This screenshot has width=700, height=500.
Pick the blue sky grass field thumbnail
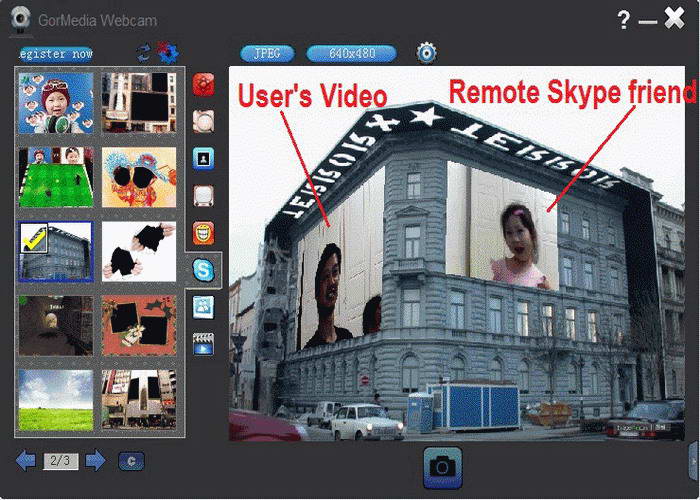click(x=56, y=399)
